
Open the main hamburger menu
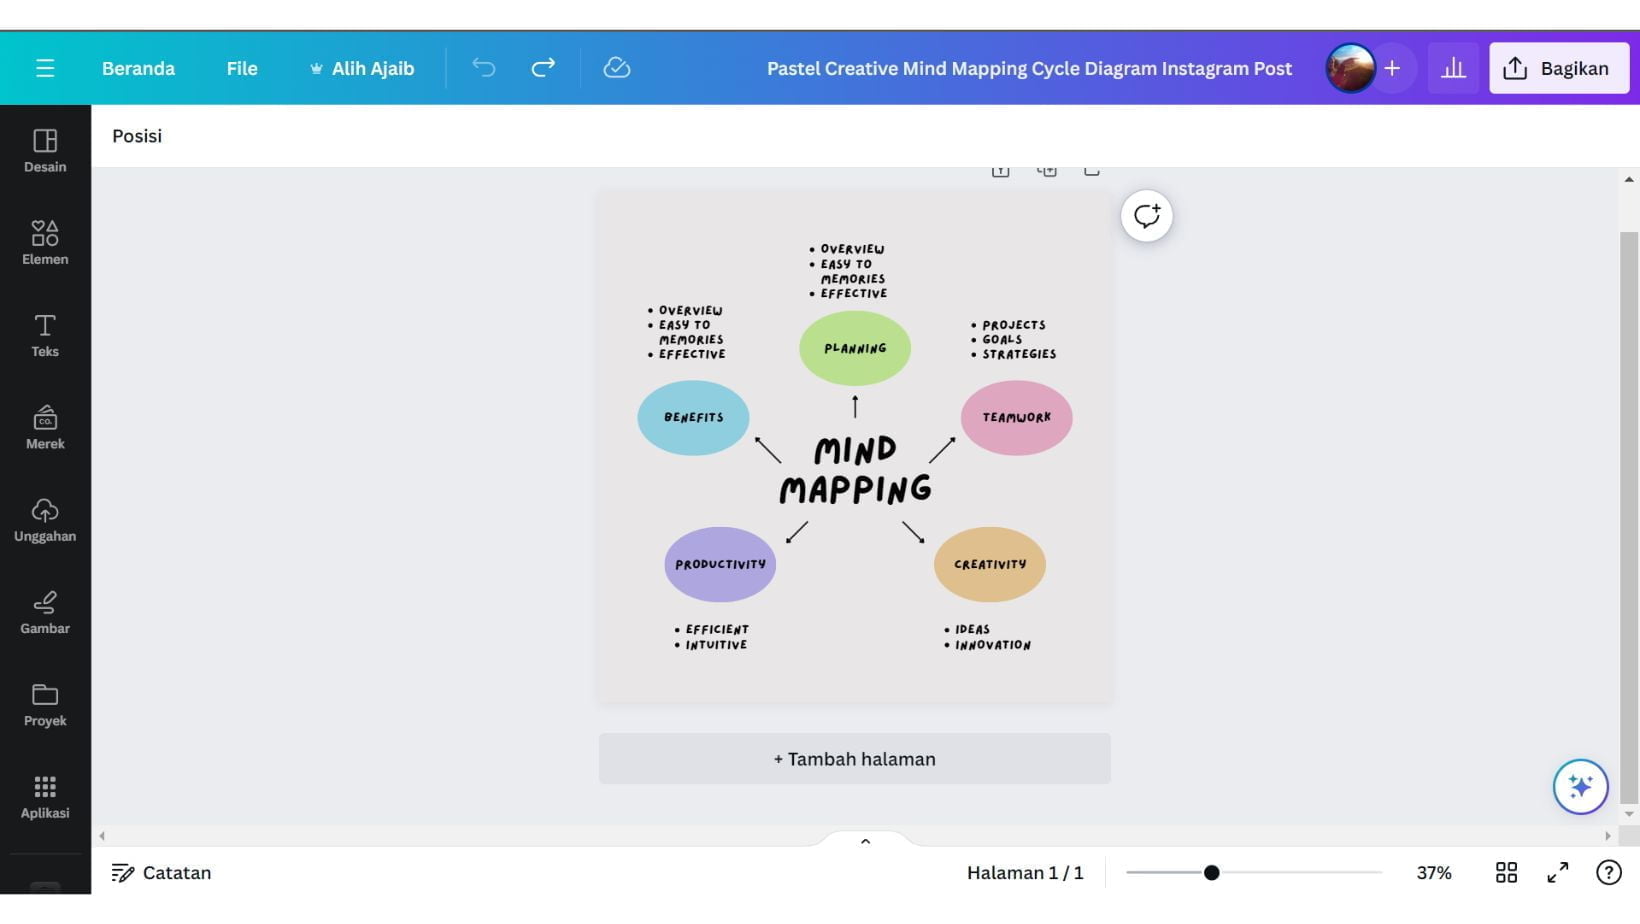[x=45, y=68]
